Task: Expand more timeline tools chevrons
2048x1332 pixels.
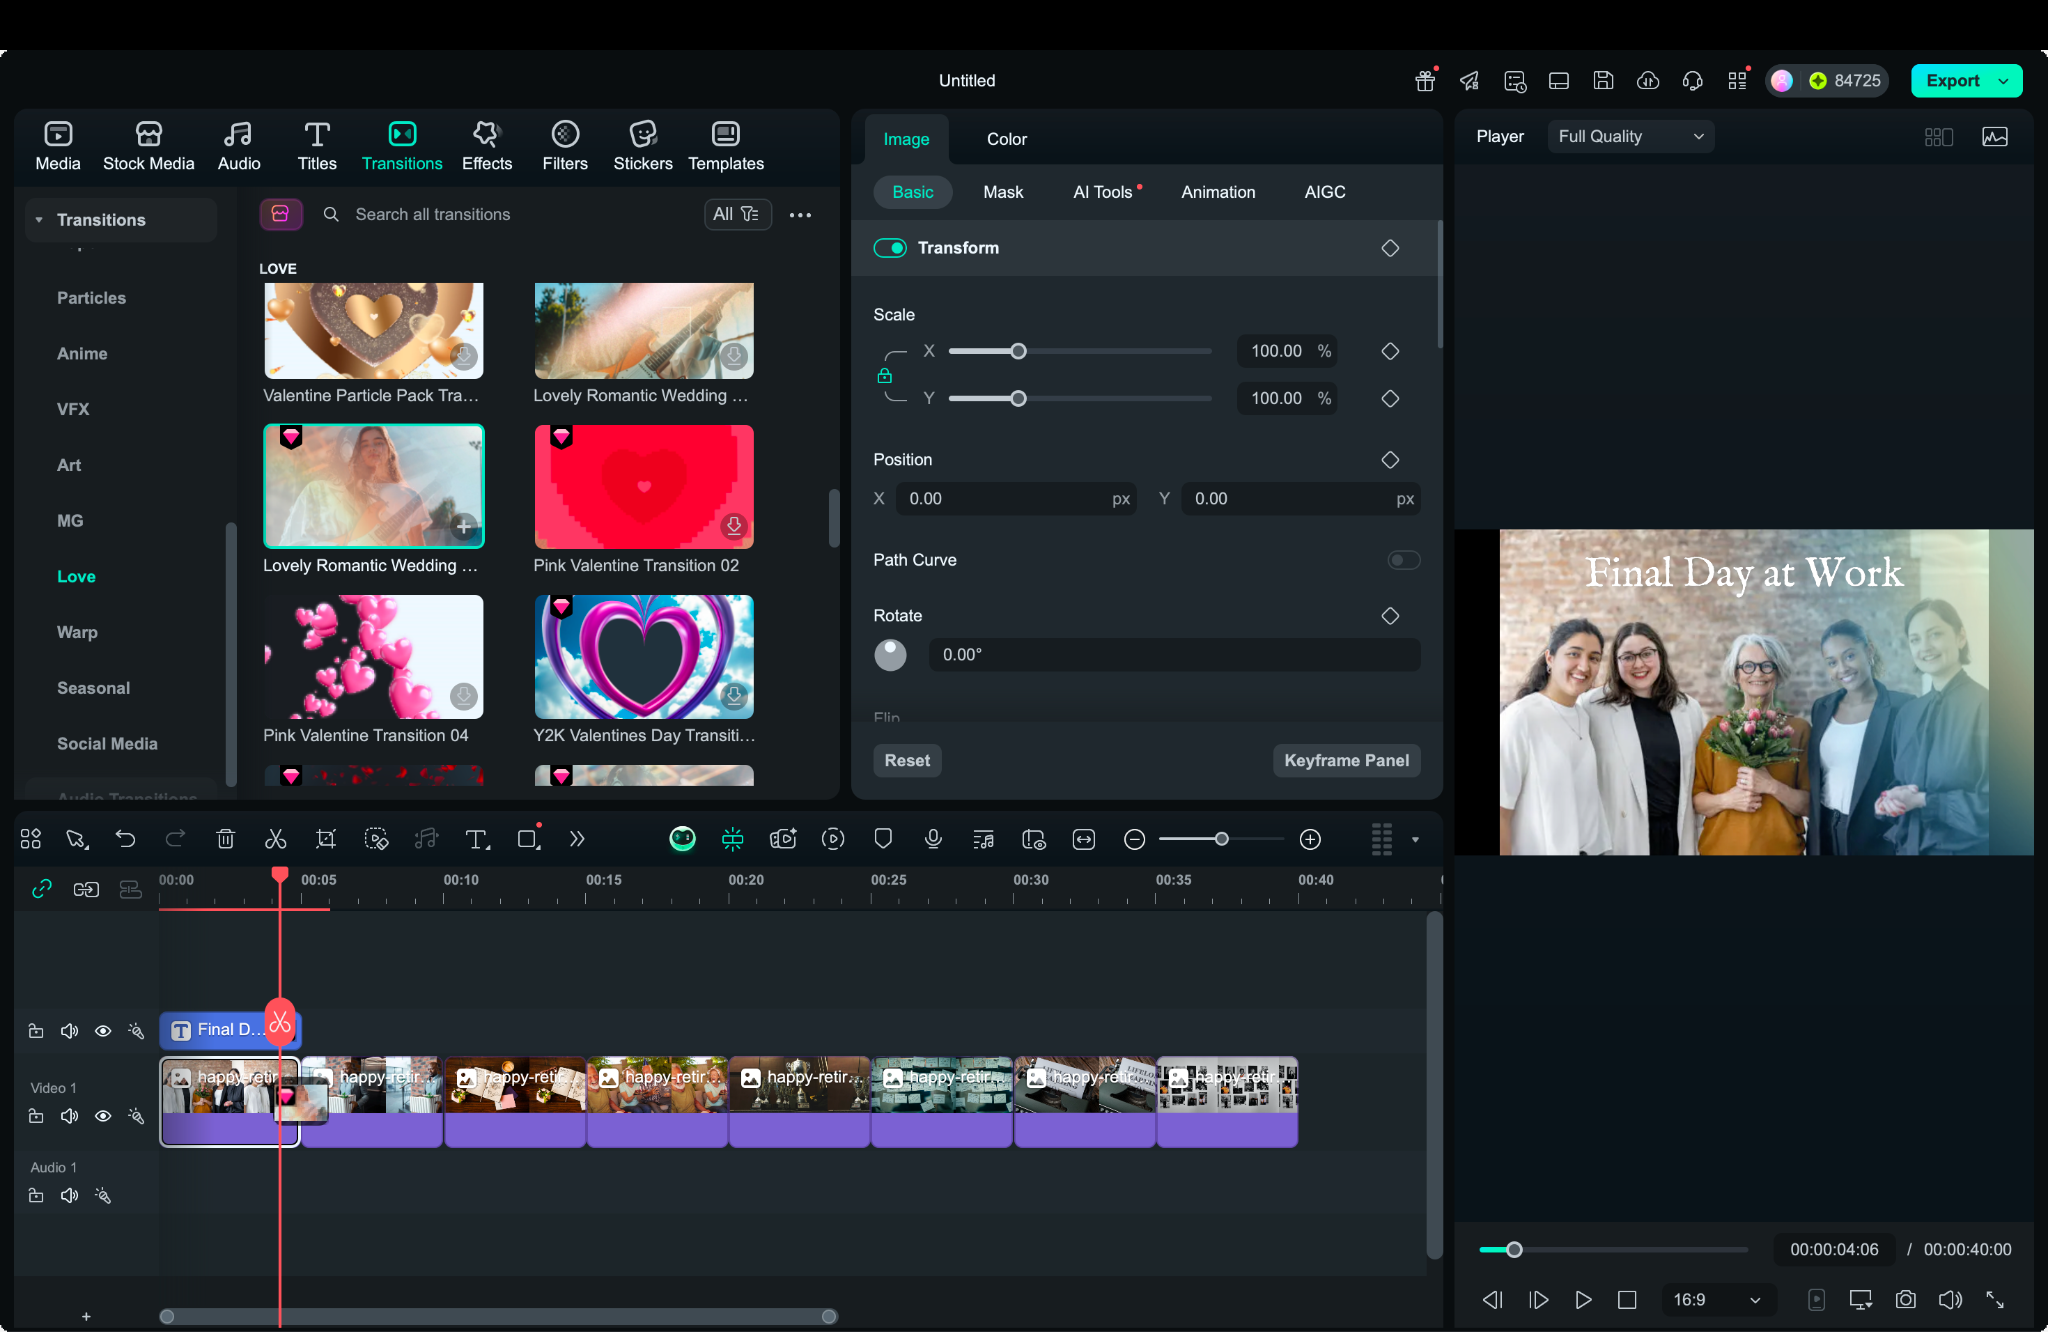Action: [x=577, y=839]
